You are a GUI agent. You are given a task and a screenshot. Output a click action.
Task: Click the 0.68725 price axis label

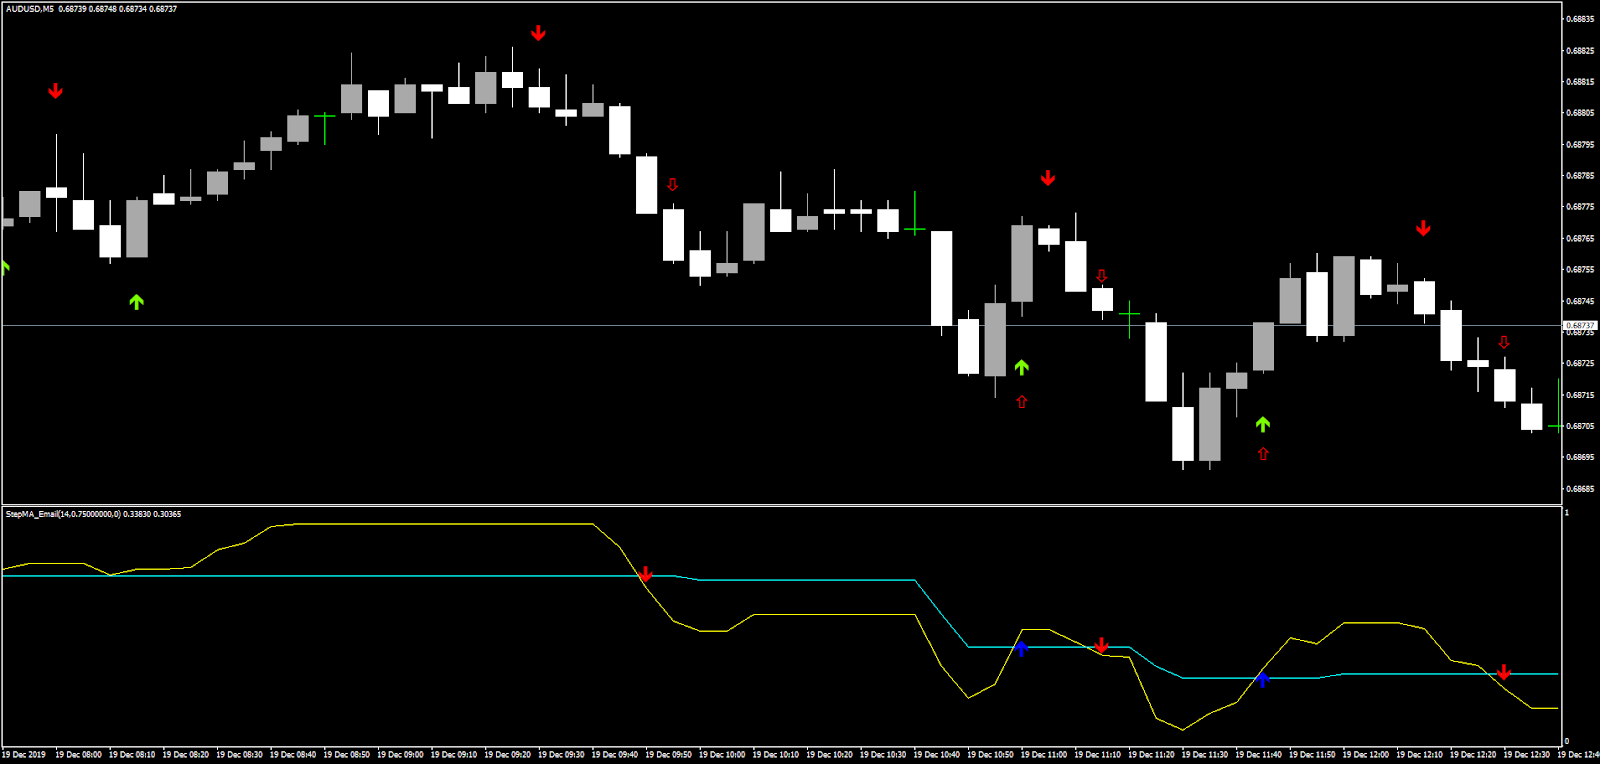[x=1580, y=364]
